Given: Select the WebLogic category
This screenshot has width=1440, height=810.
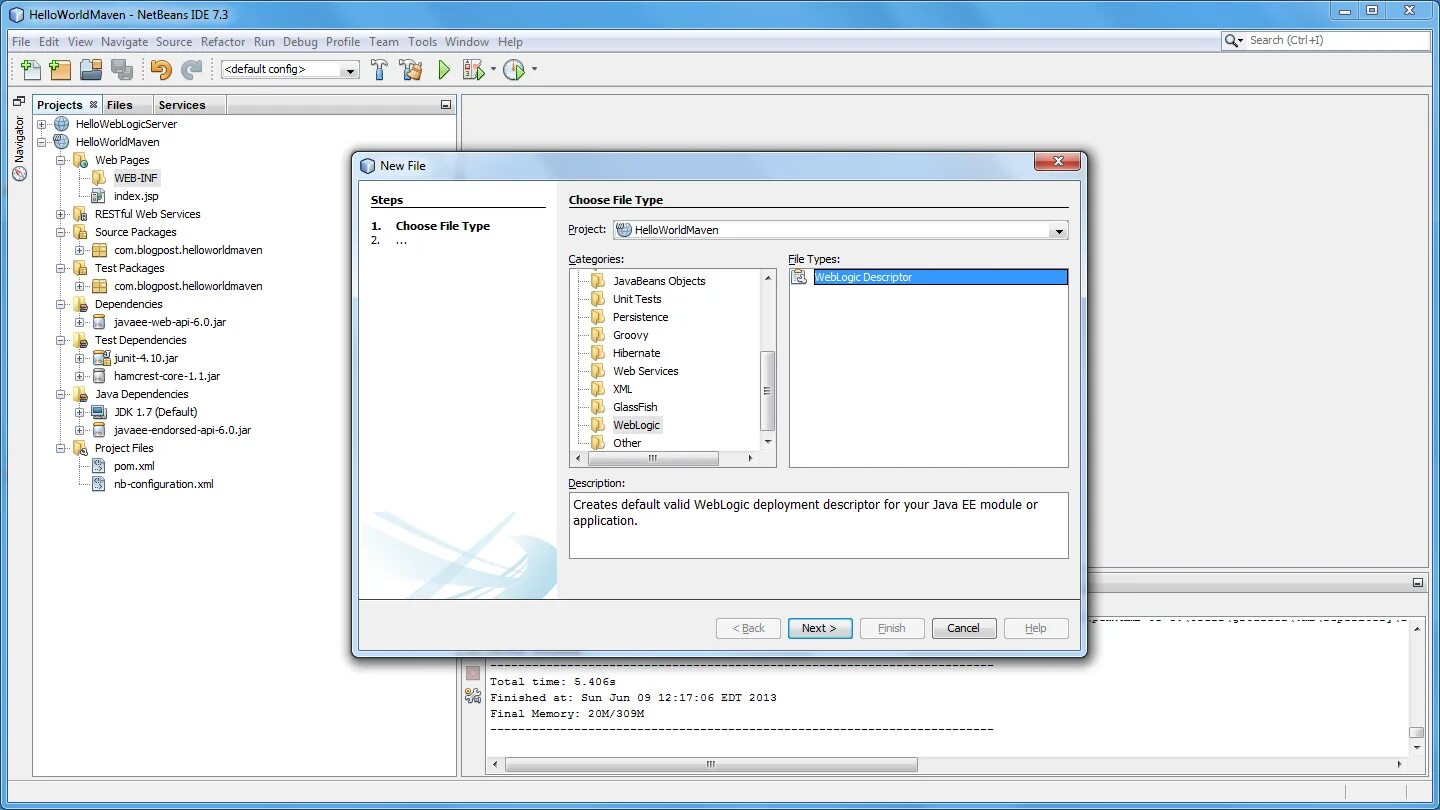Looking at the screenshot, I should (637, 425).
